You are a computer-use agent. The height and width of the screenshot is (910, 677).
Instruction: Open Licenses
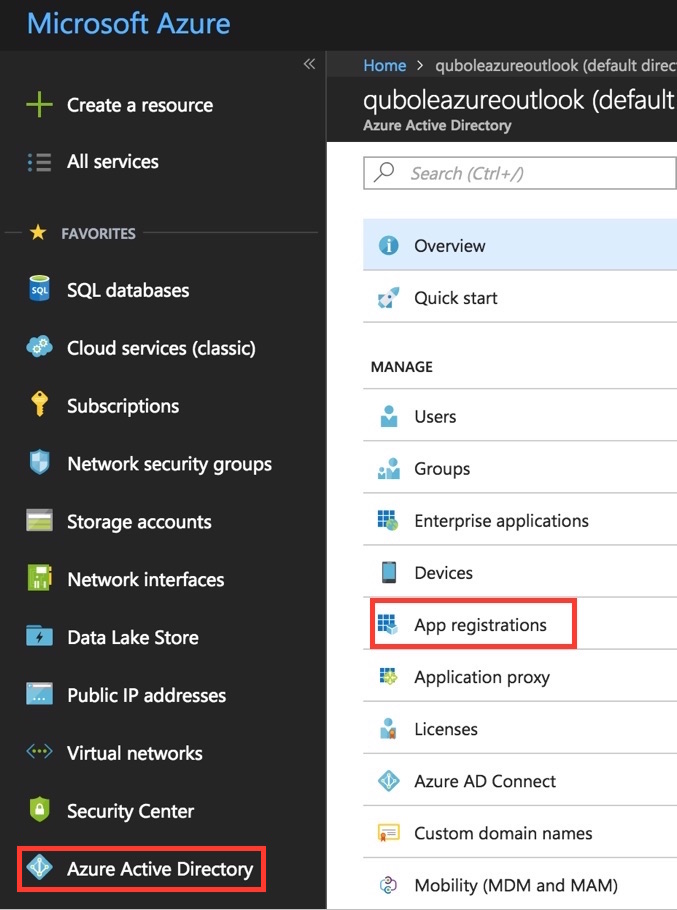pos(520,729)
